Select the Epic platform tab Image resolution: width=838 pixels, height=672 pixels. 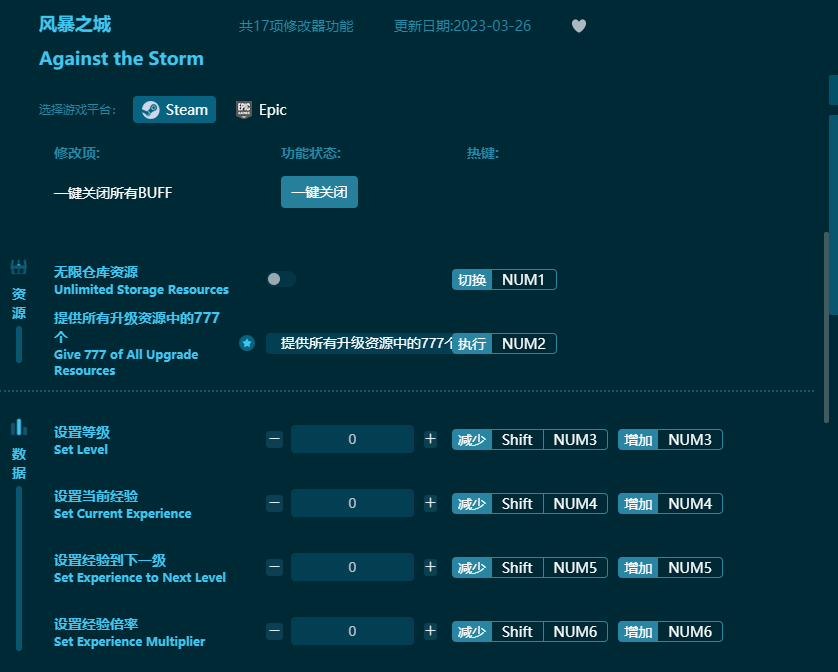(261, 110)
